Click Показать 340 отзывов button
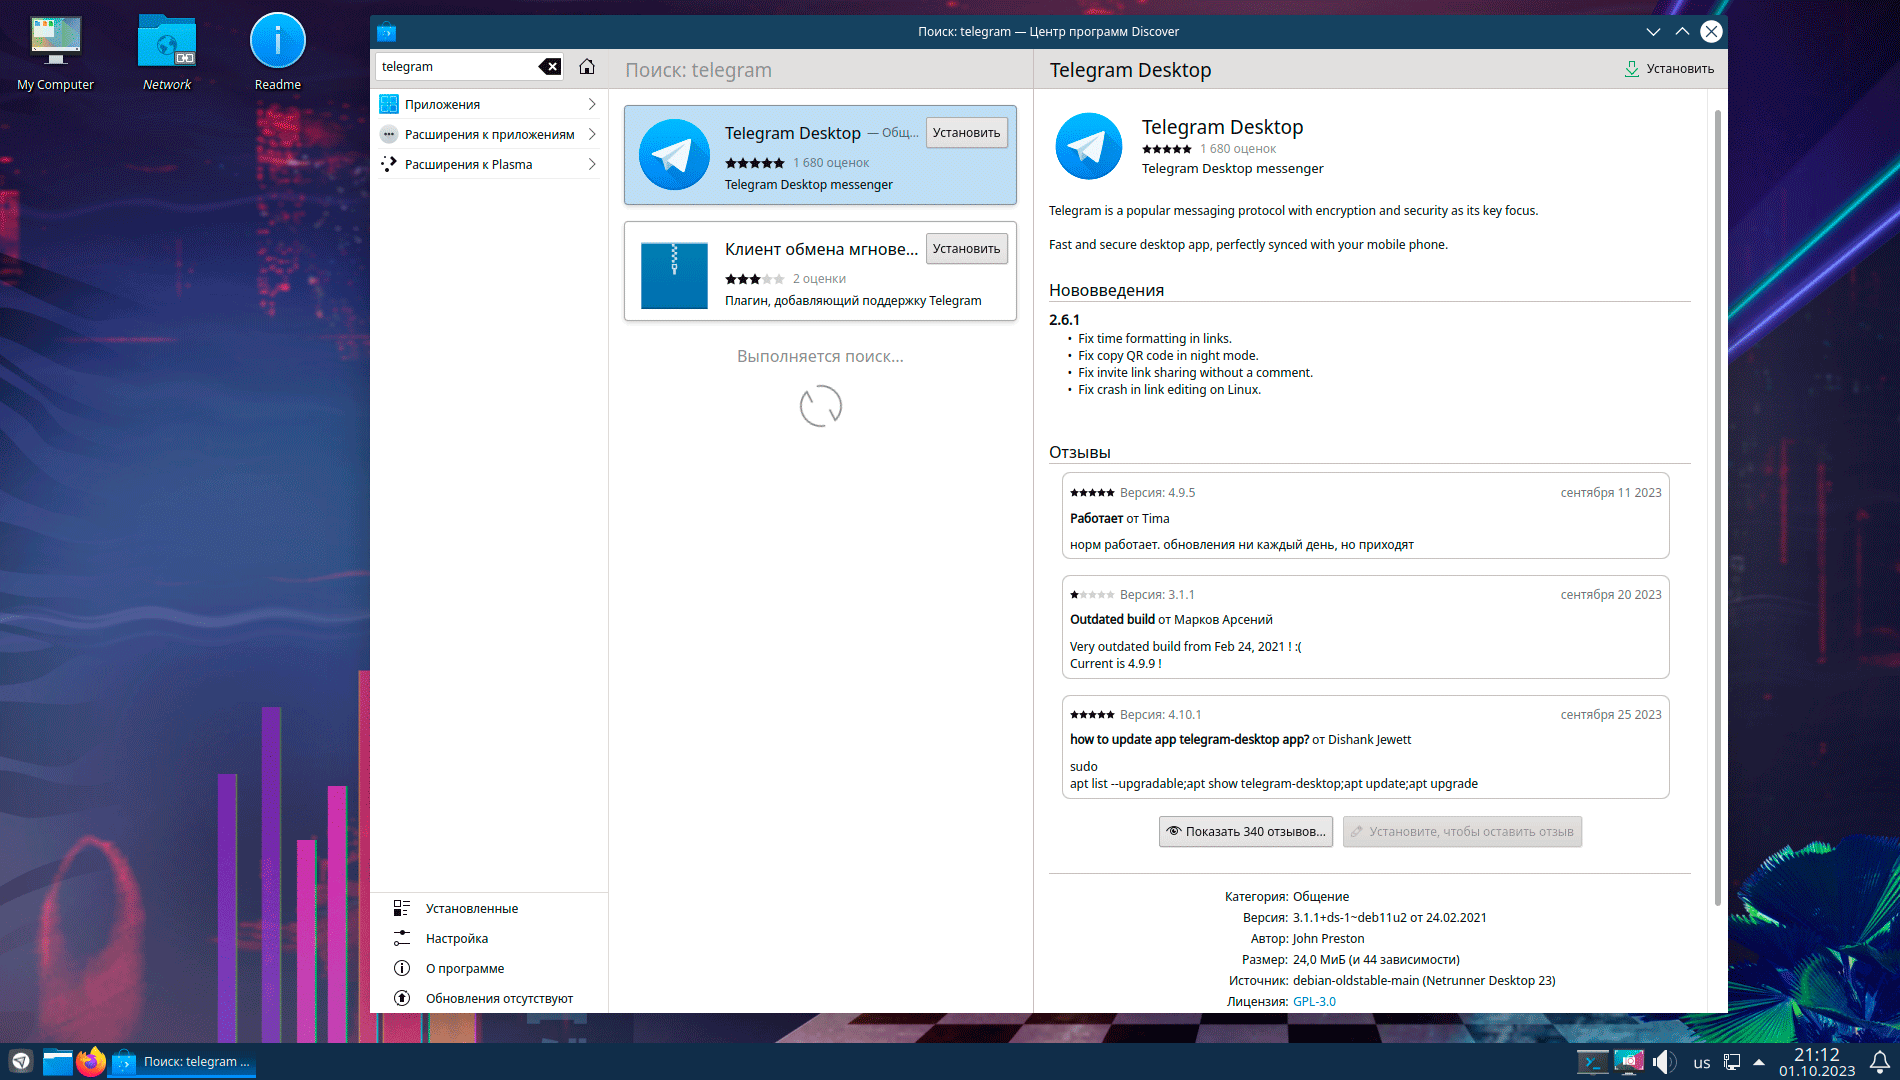 point(1246,832)
